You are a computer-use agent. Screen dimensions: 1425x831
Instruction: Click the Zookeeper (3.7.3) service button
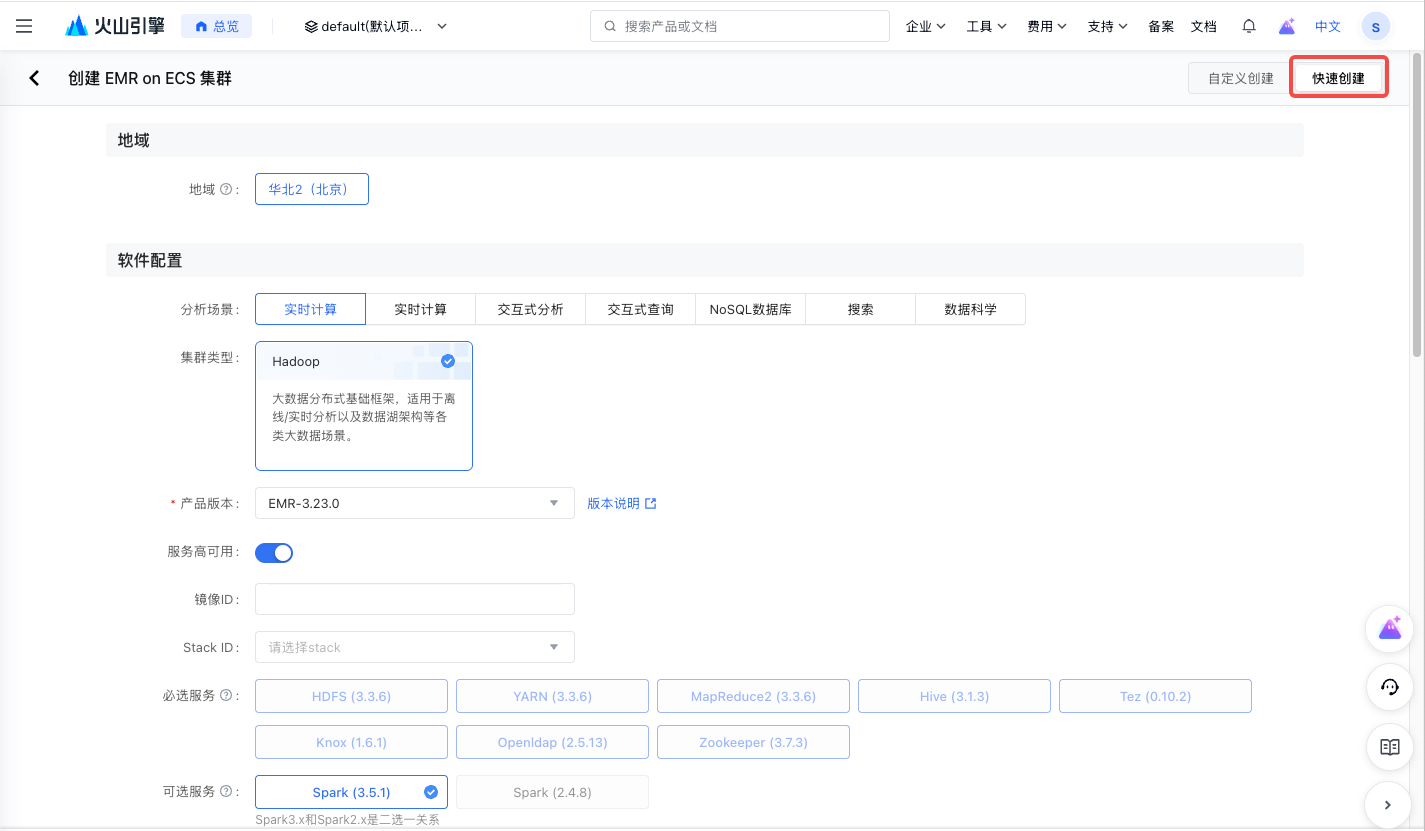(x=753, y=742)
